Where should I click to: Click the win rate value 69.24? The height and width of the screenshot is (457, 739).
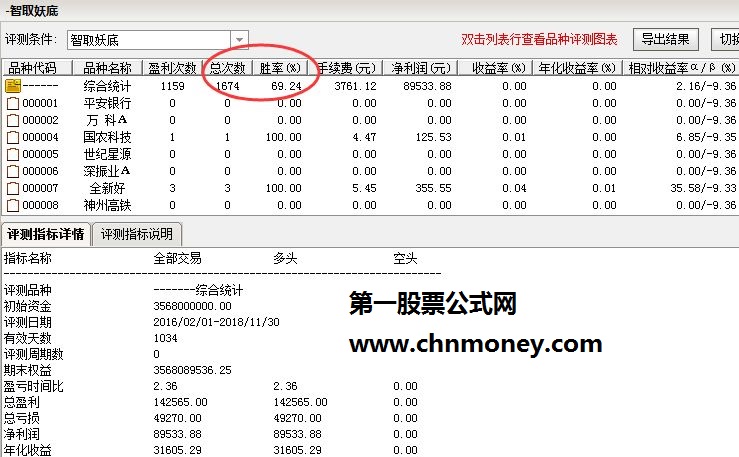tap(286, 86)
